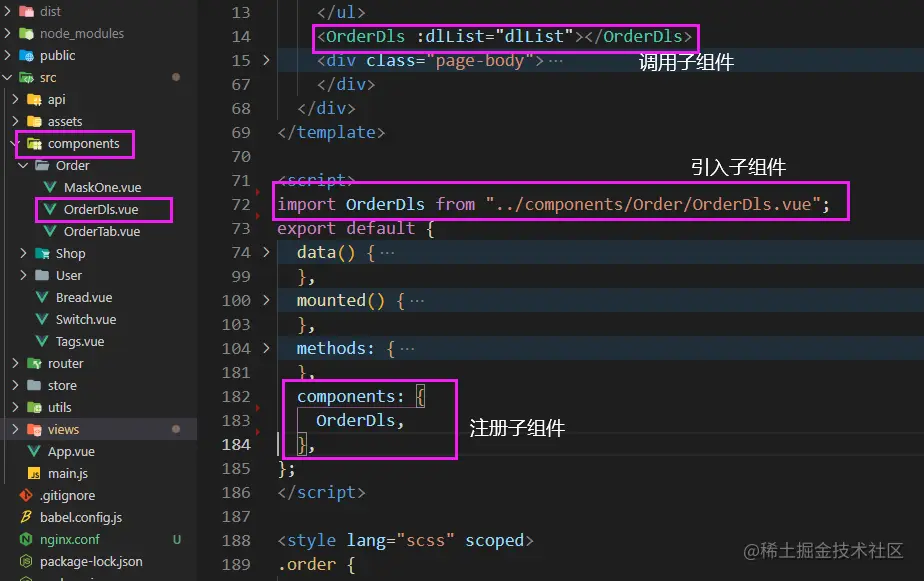Click the node_modules folder icon
924x581 pixels.
[x=27, y=33]
